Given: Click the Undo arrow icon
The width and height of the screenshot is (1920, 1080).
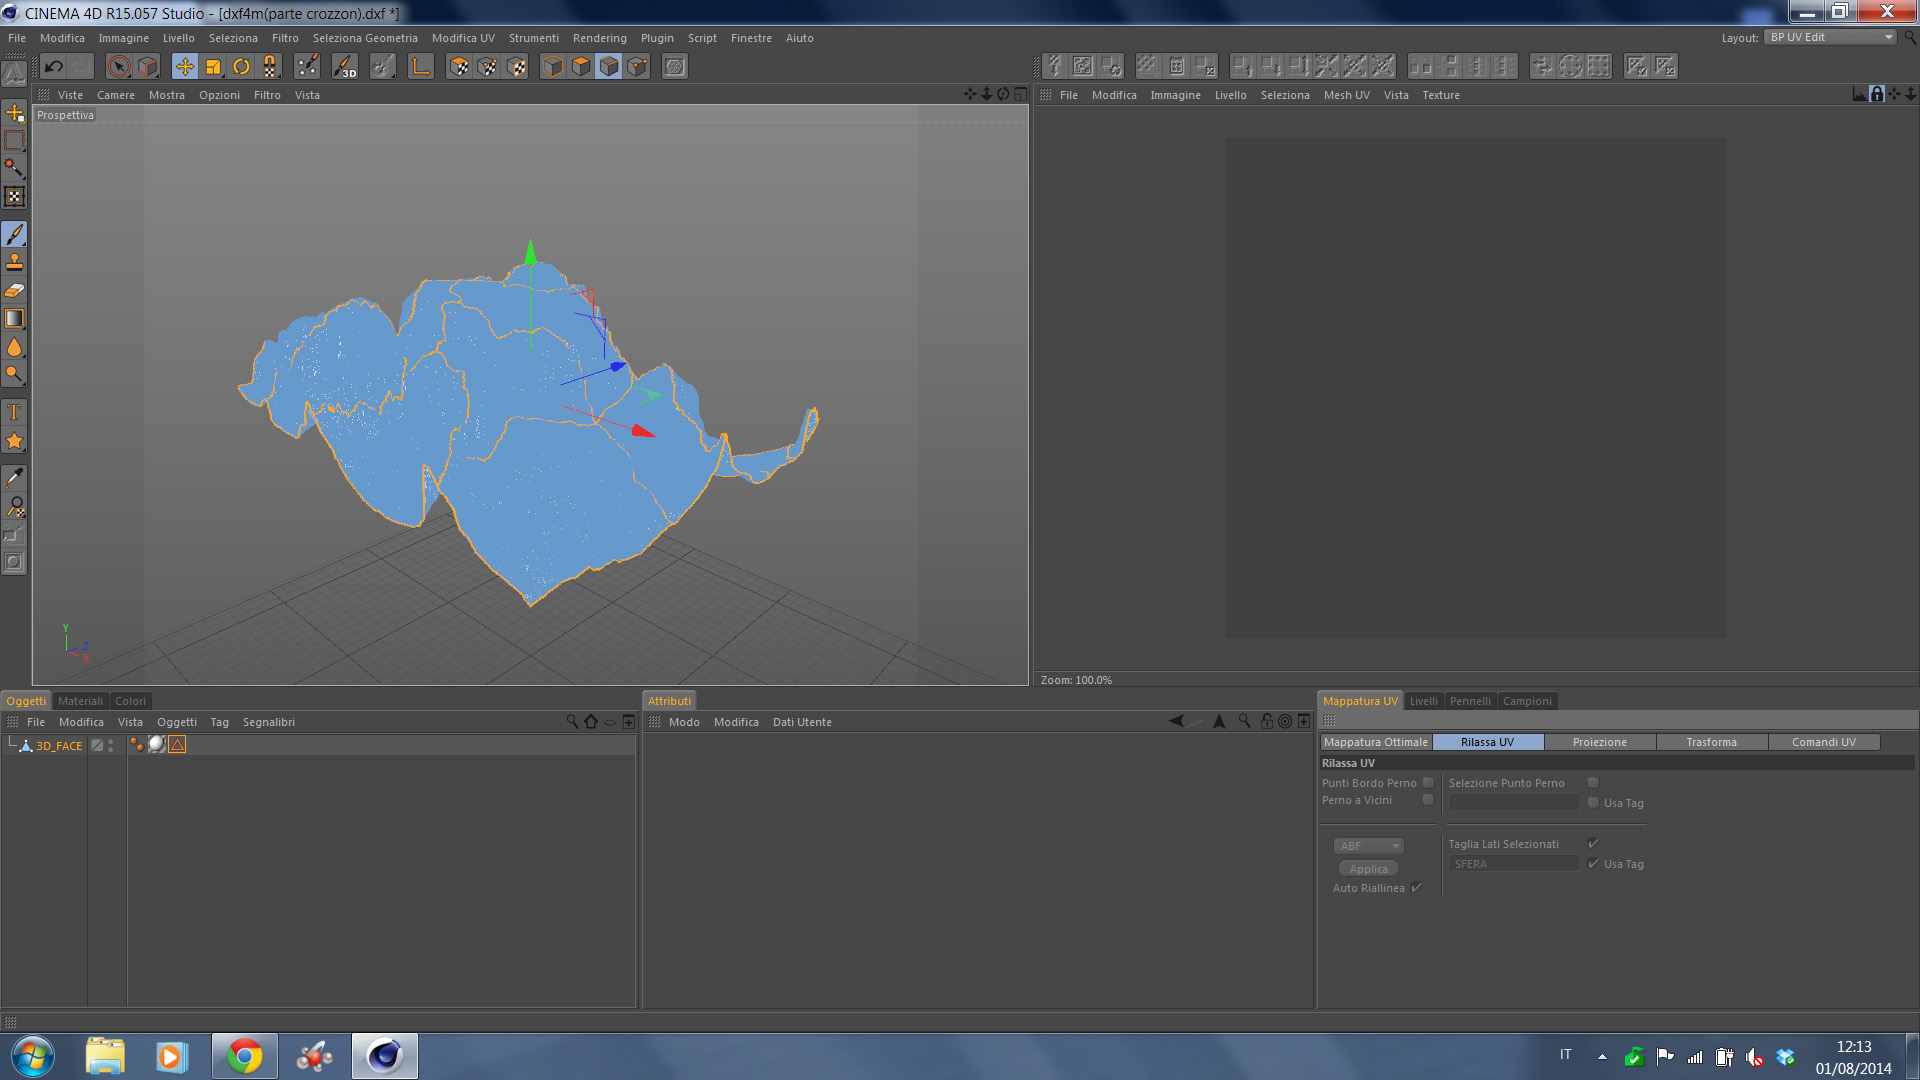Looking at the screenshot, I should (54, 67).
